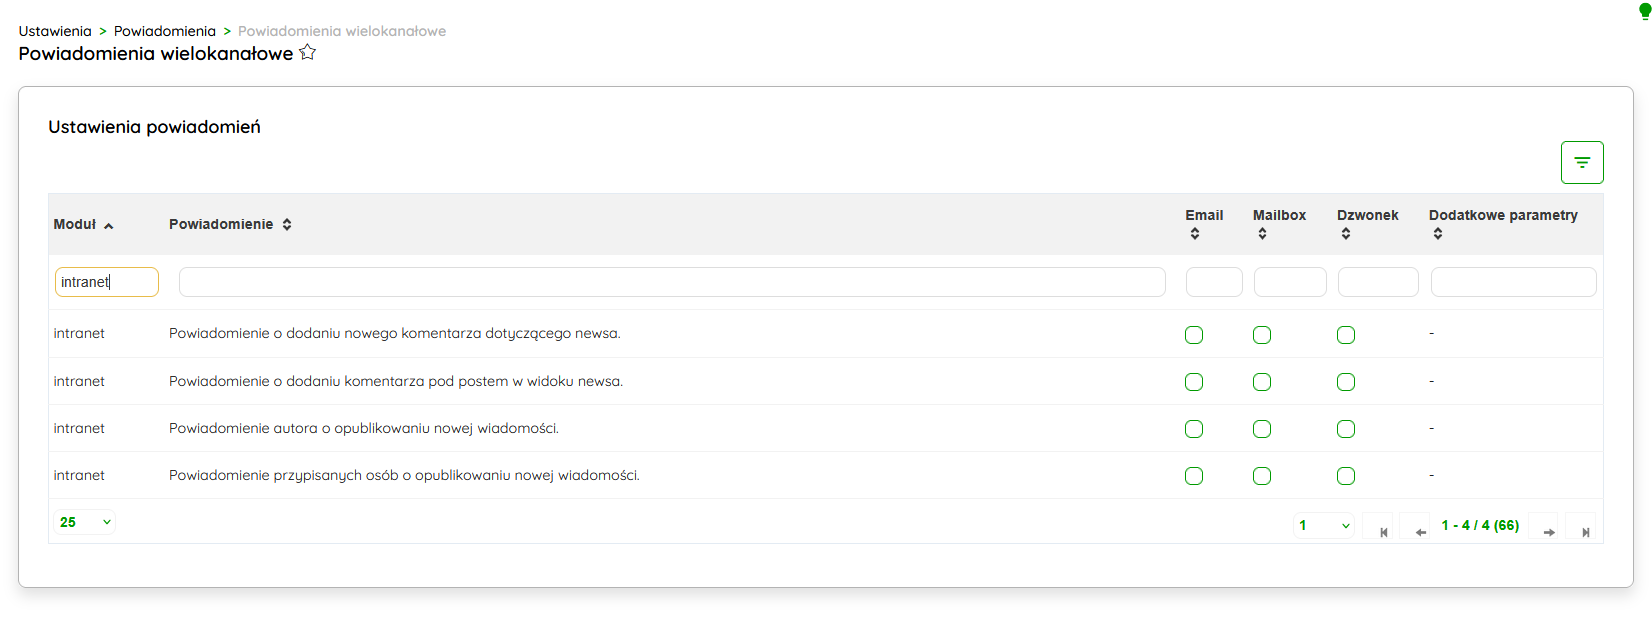Sort by Dodatkowe parametry column arrows

1438,234
